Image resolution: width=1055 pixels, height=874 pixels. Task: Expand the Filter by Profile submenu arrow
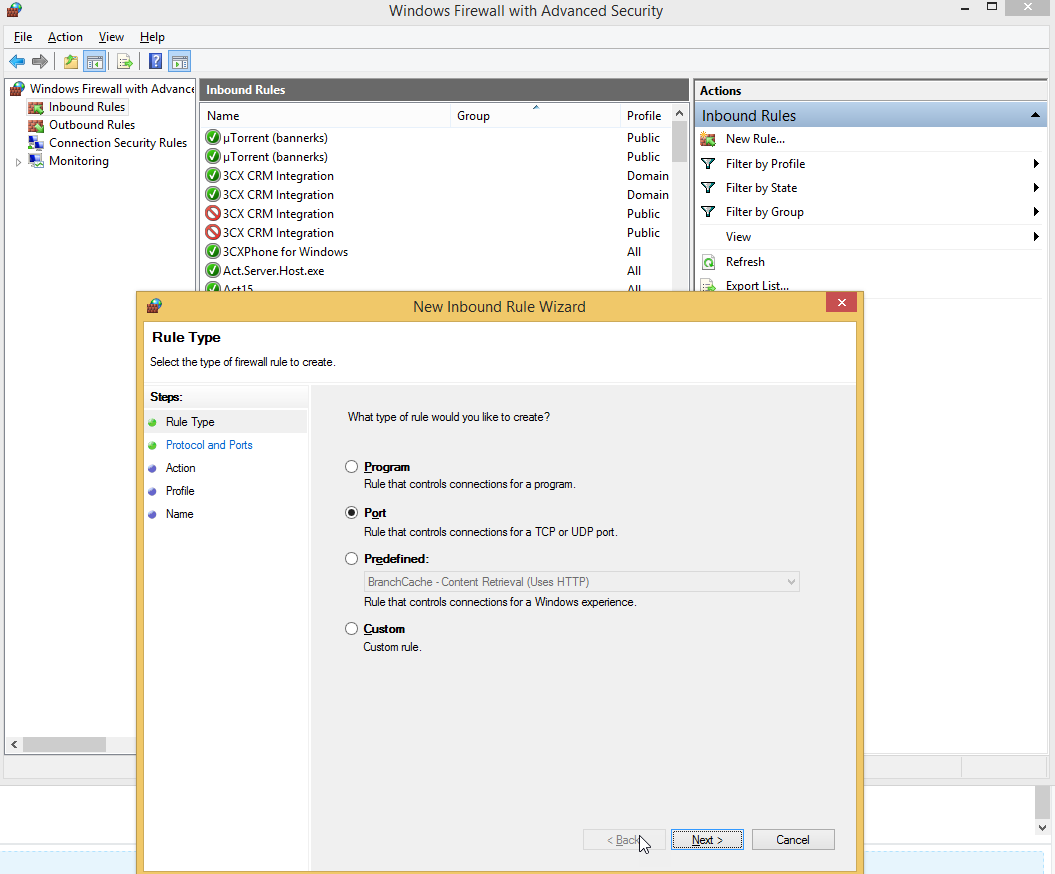pyautogui.click(x=1036, y=163)
